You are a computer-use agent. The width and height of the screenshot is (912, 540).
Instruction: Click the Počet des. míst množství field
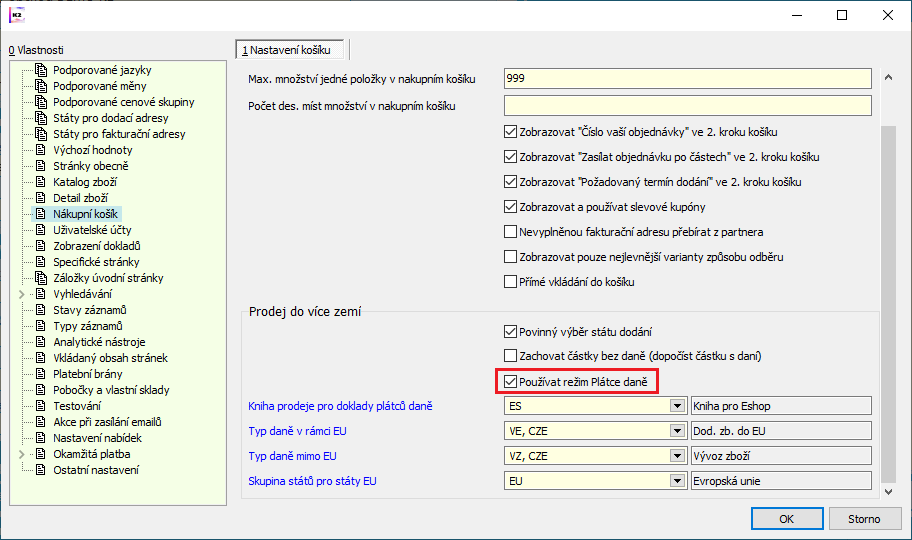(x=687, y=106)
